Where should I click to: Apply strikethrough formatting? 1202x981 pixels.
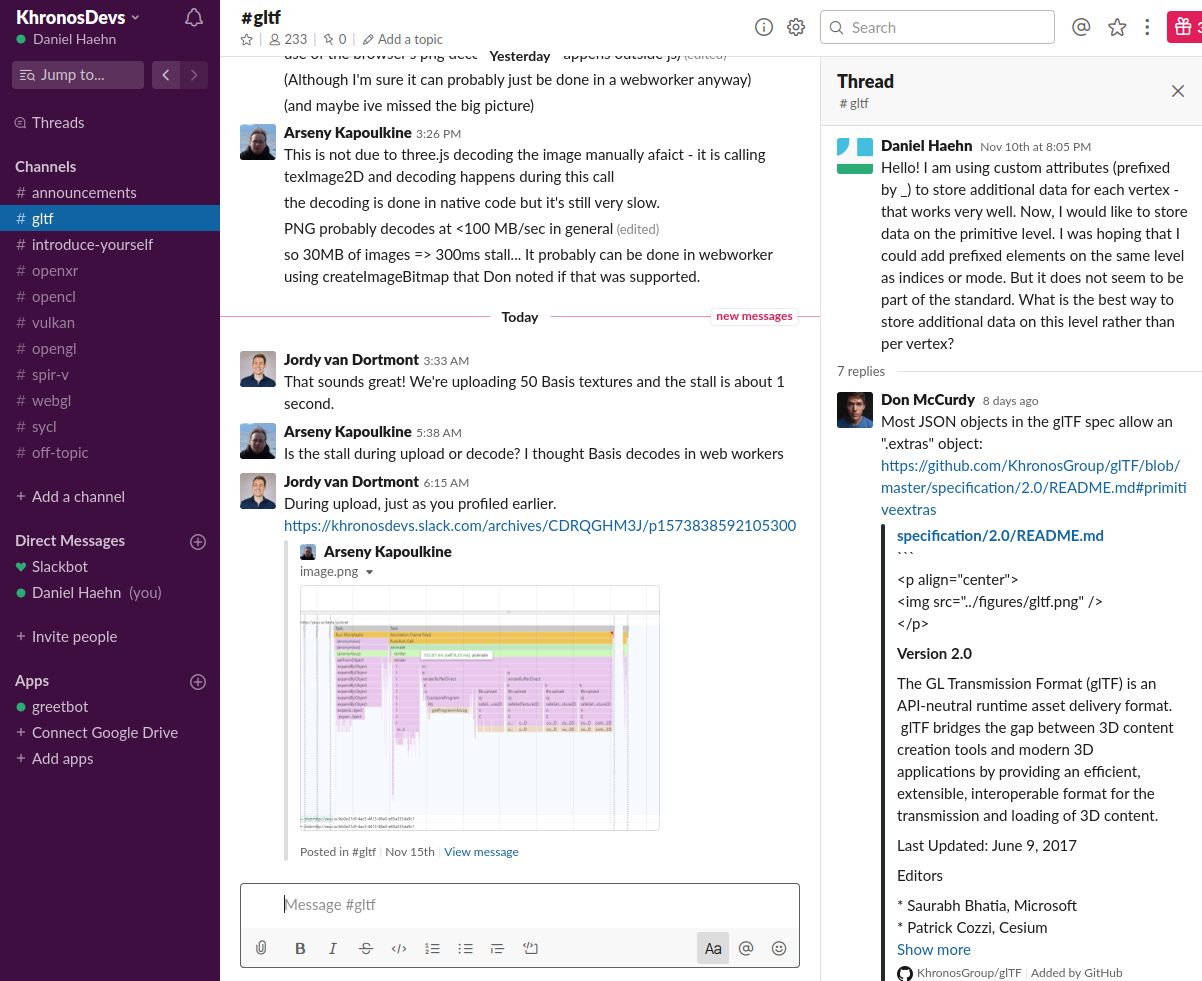(366, 948)
